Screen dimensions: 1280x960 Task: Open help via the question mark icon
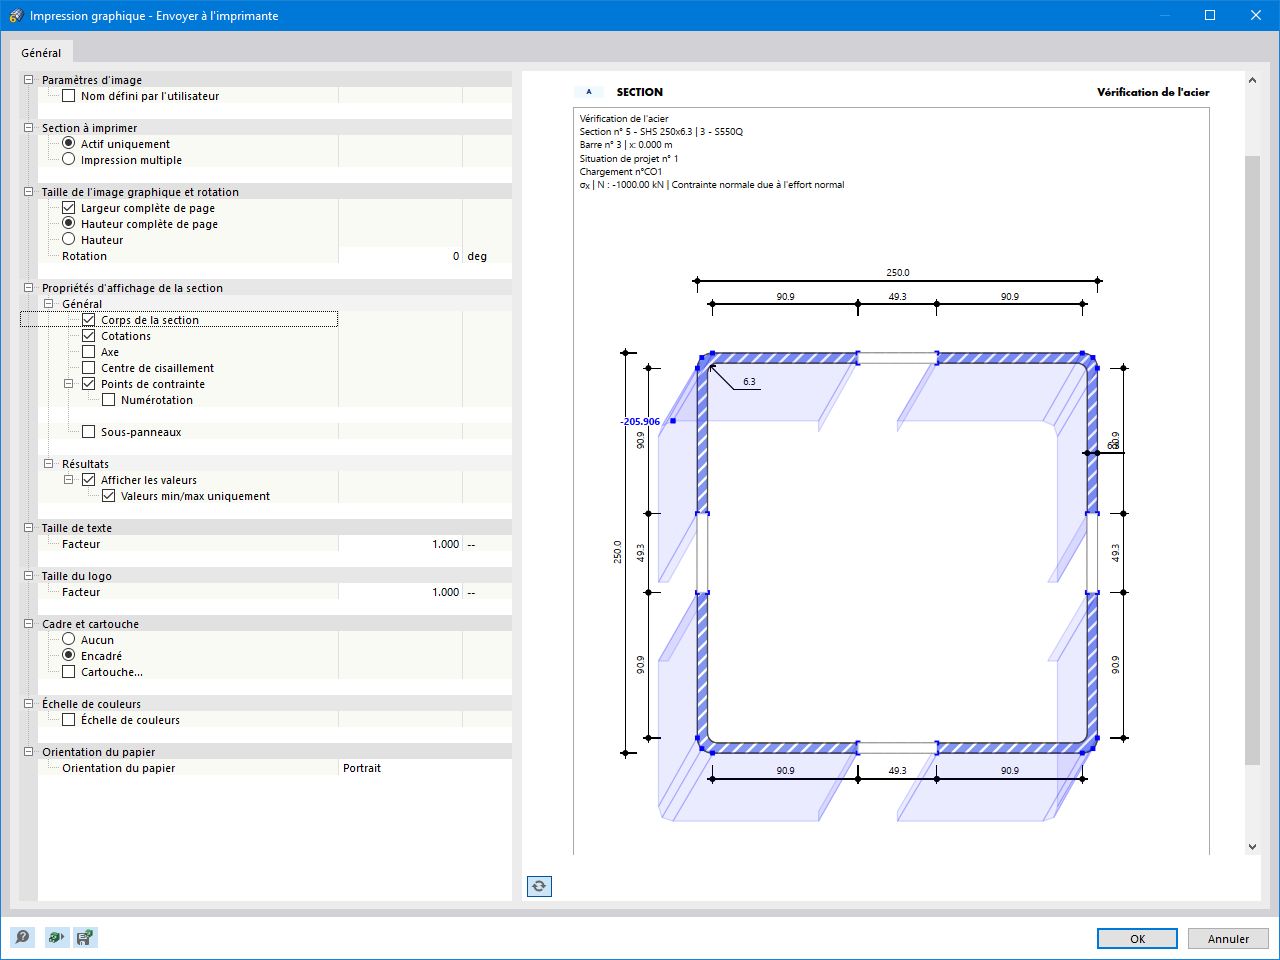point(22,937)
